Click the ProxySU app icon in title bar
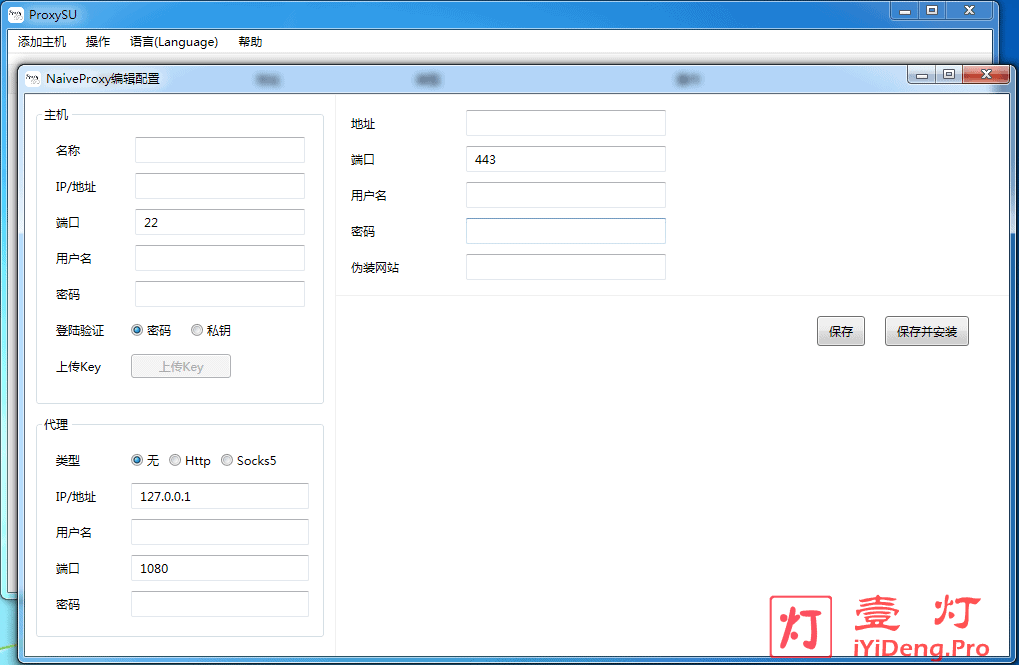This screenshot has height=665, width=1019. (x=16, y=14)
